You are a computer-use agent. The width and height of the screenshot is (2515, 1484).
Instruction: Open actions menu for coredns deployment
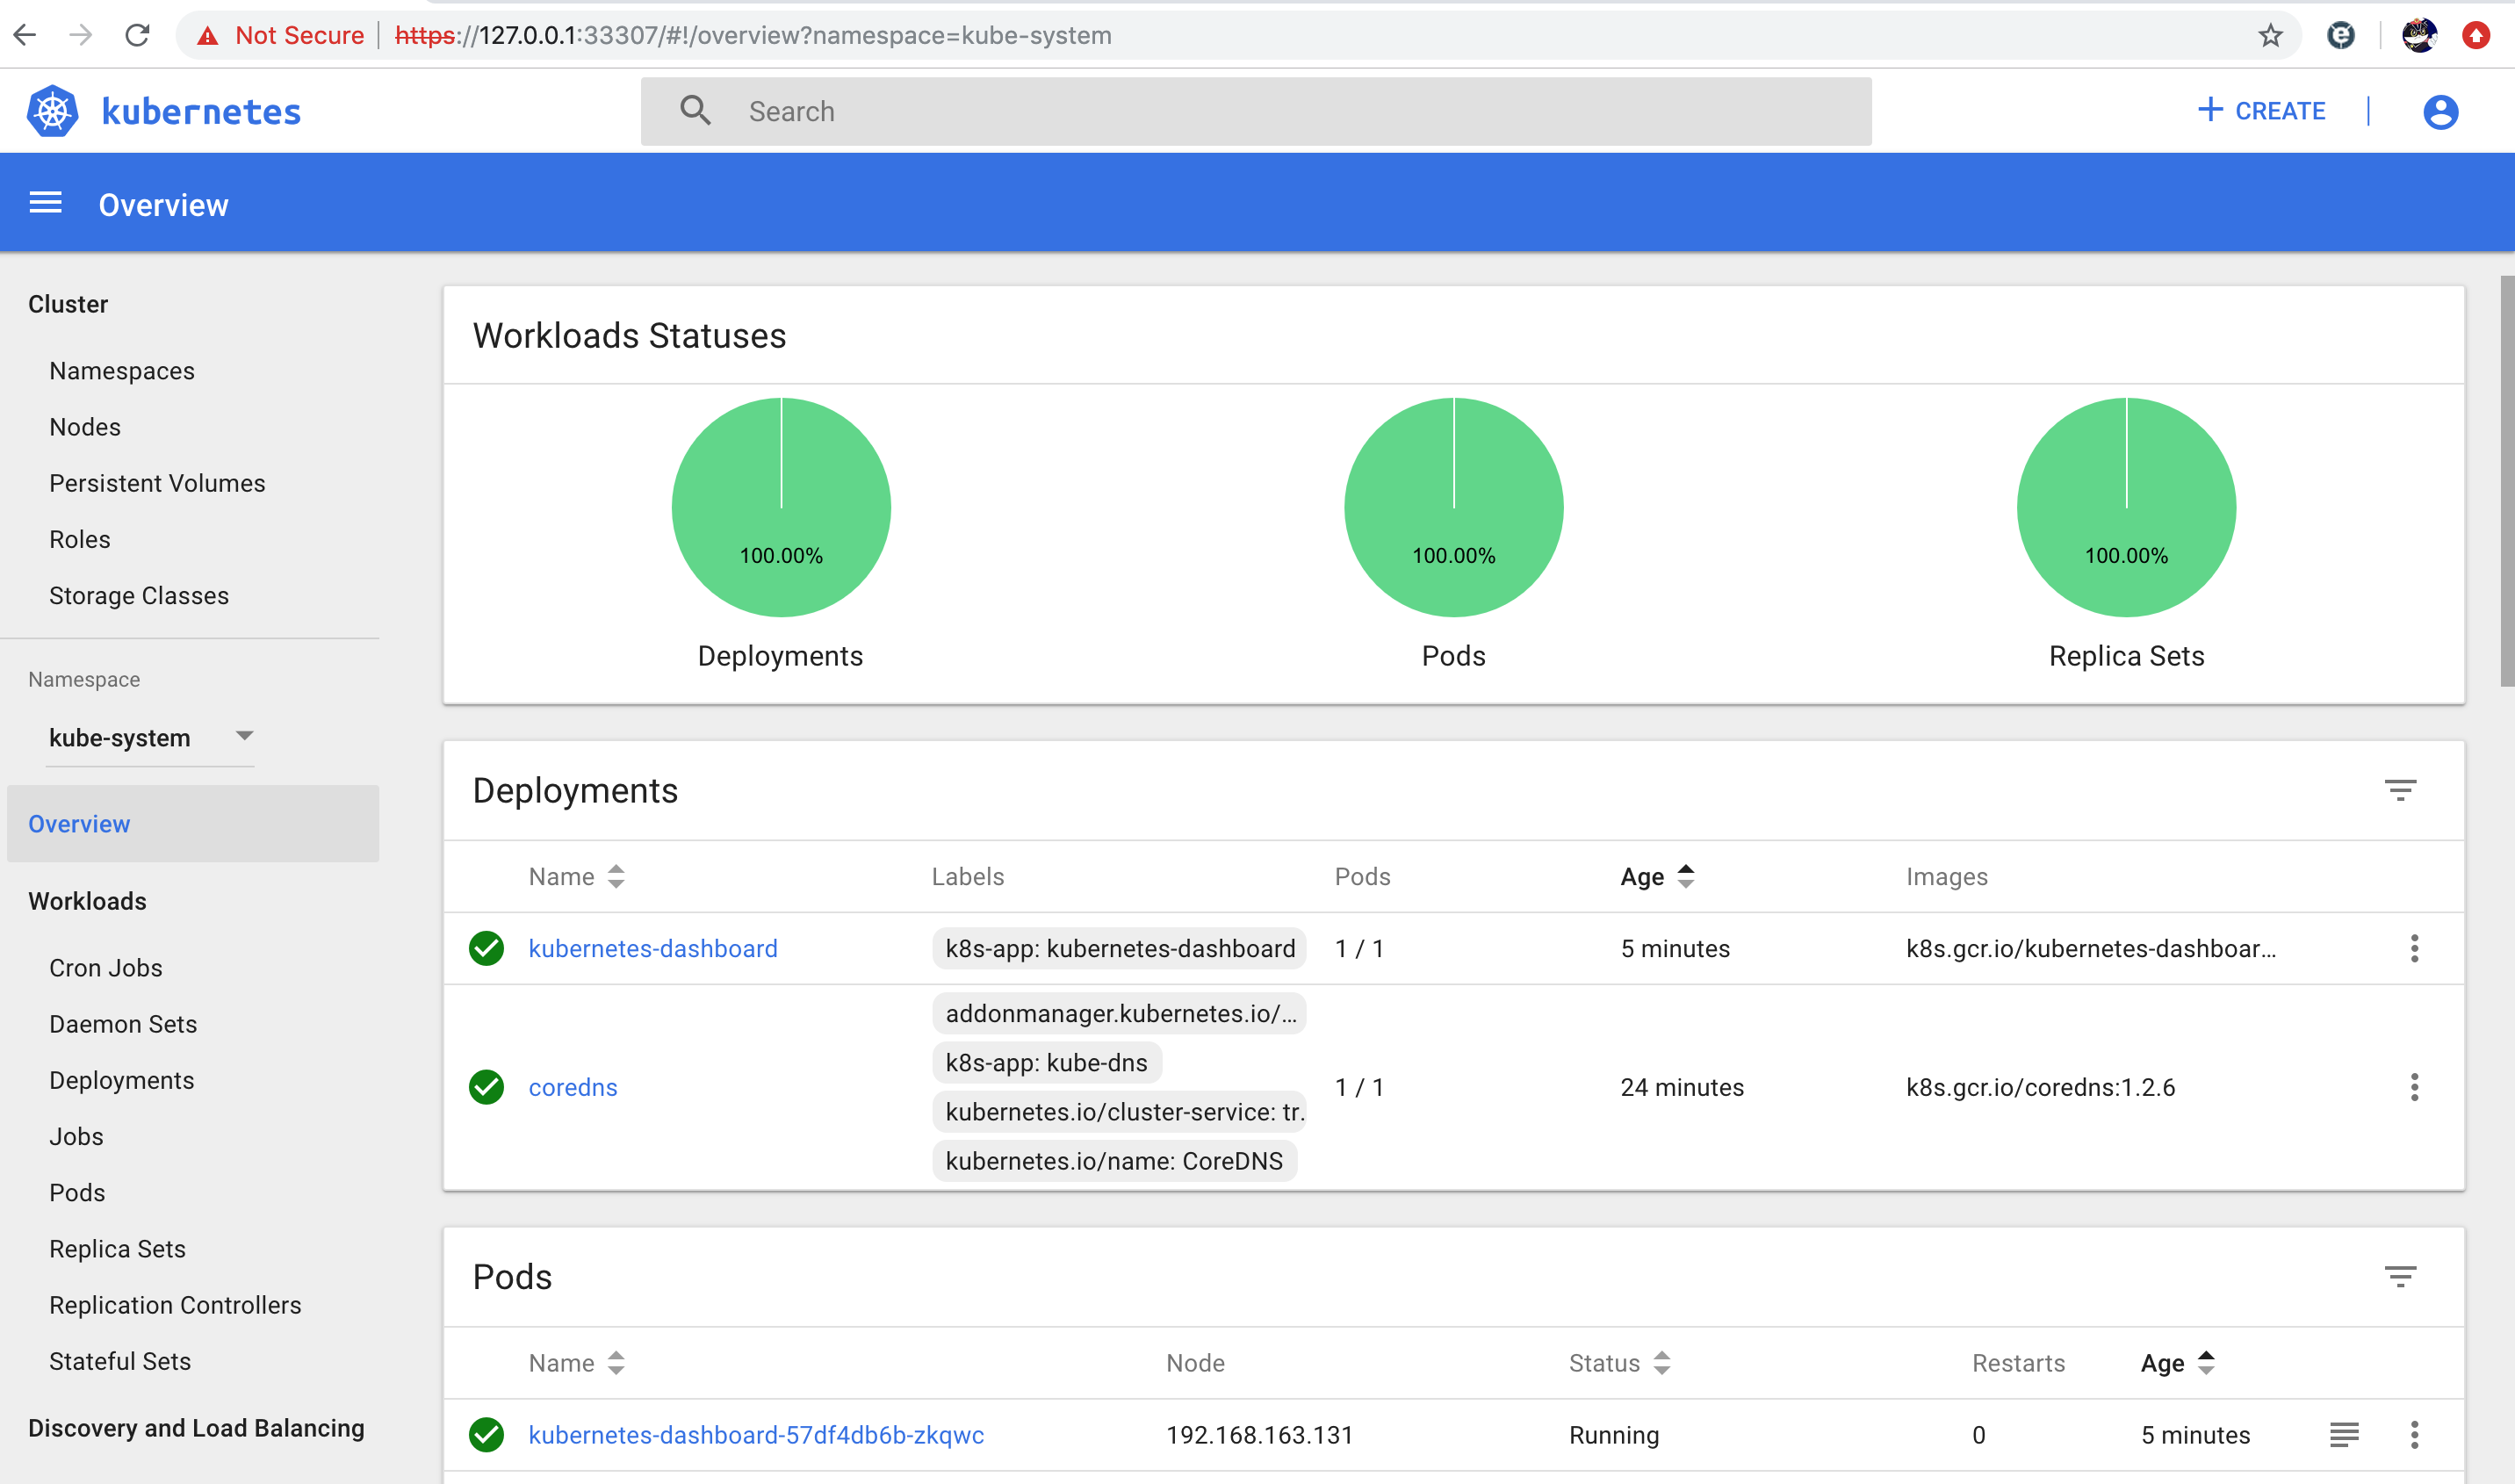(x=2413, y=1087)
